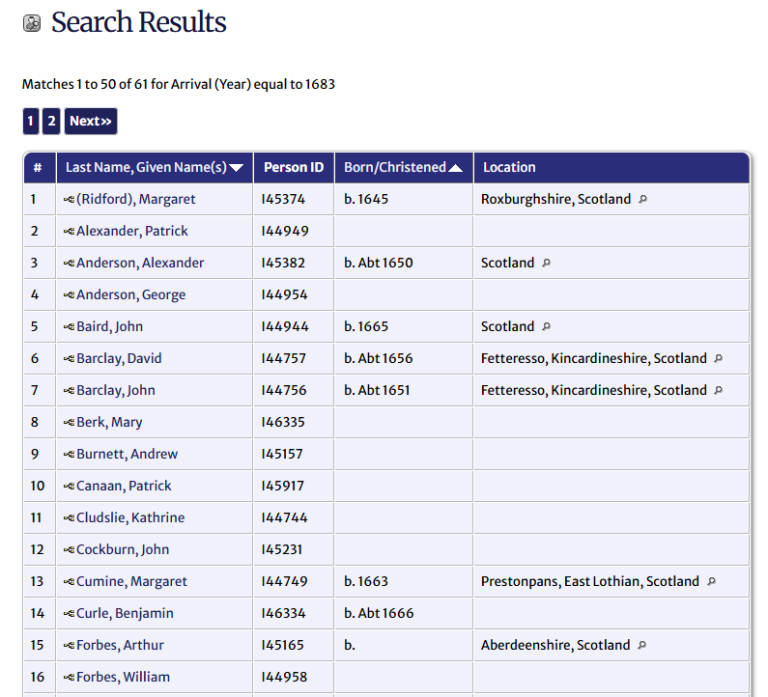The height and width of the screenshot is (697, 768).
Task: Click the Next» pagination button
Action: click(91, 121)
